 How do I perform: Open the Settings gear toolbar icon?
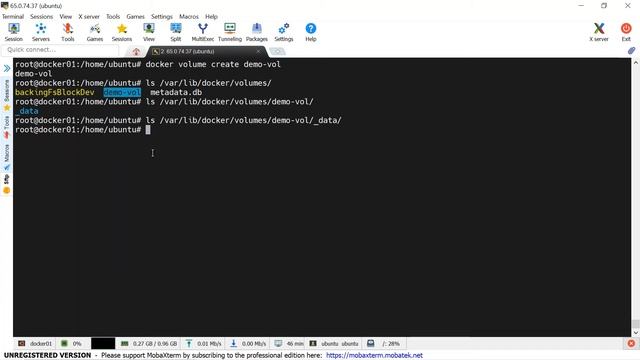[x=284, y=32]
